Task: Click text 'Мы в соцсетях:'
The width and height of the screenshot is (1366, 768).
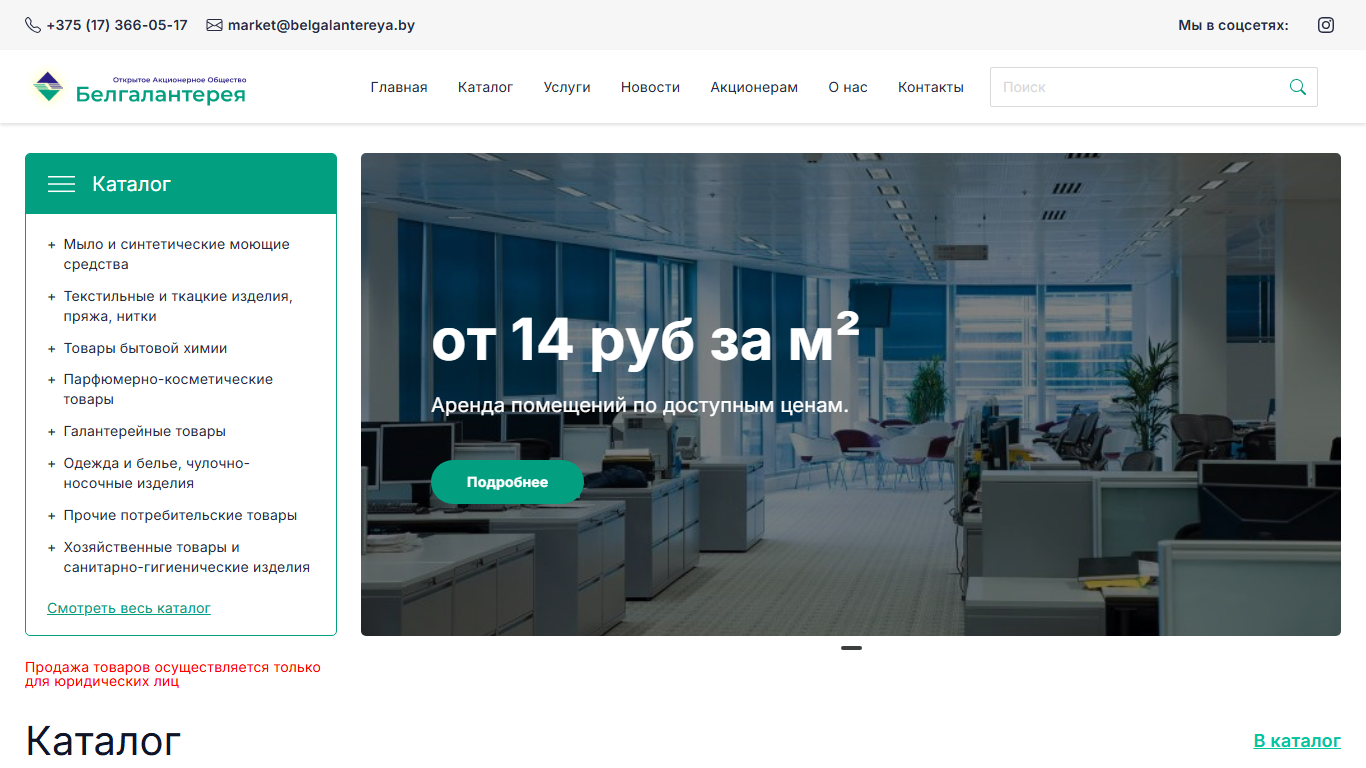Action: [x=1233, y=25]
